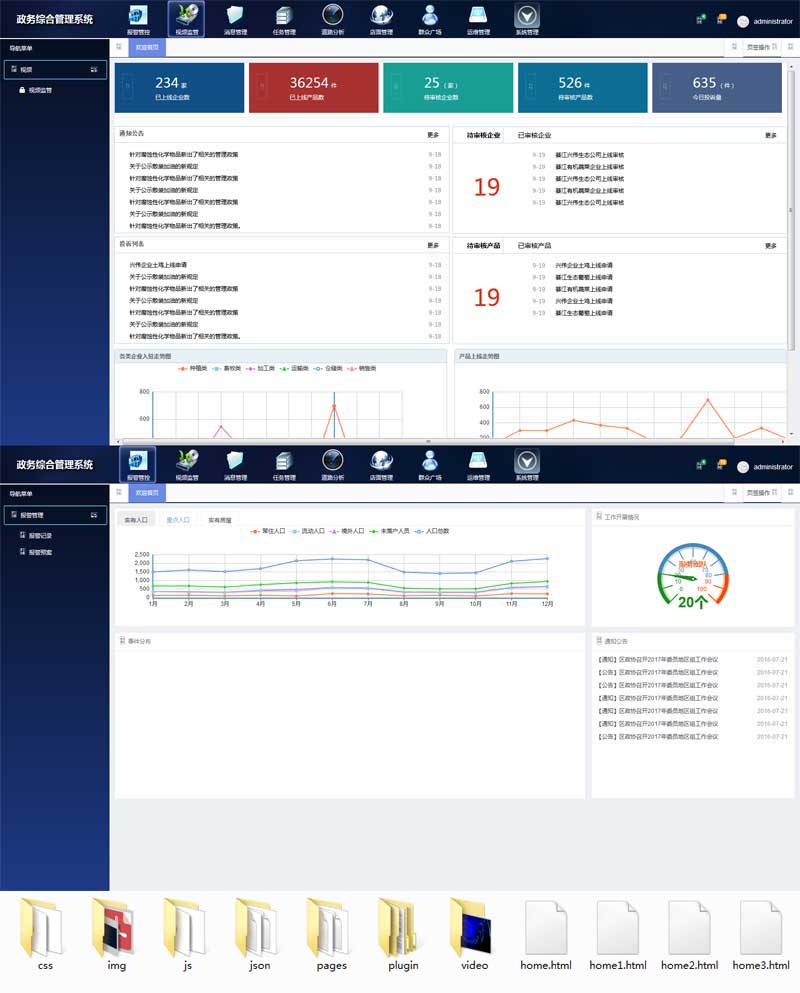Open the public square person icon in the top dashboard
Viewport: 800px width, 993px height.
coord(430,19)
